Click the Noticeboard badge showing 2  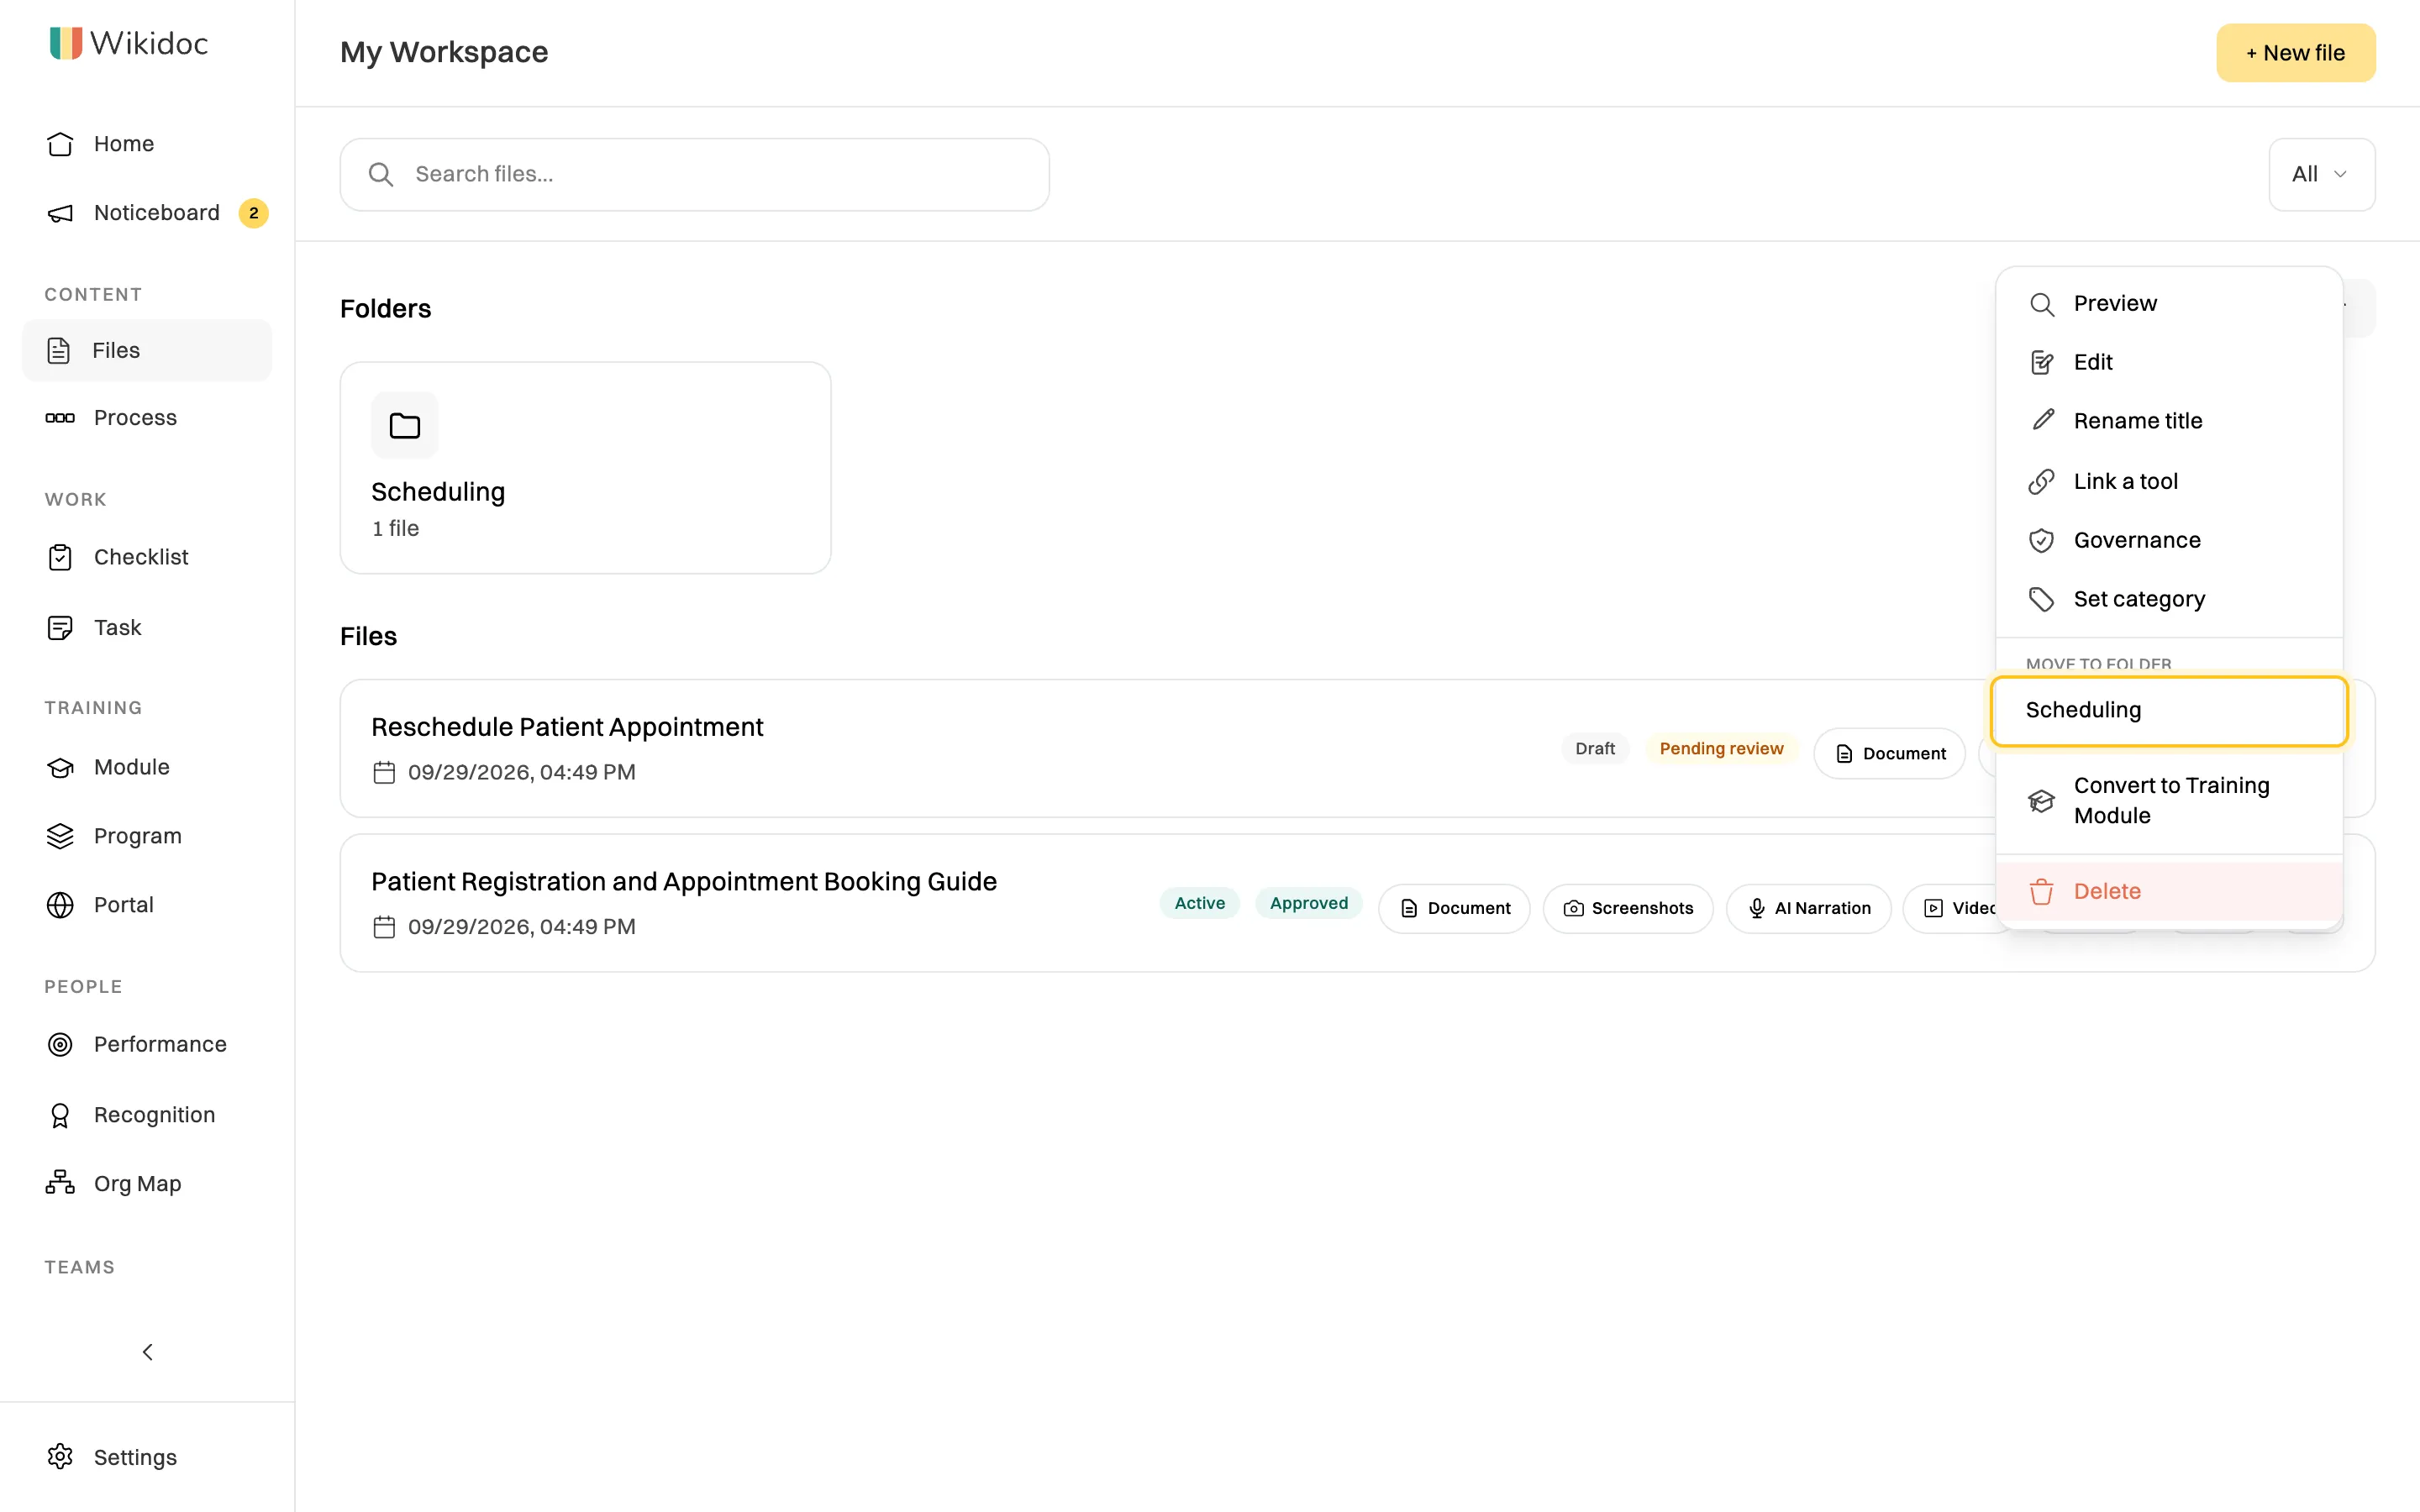tap(254, 213)
